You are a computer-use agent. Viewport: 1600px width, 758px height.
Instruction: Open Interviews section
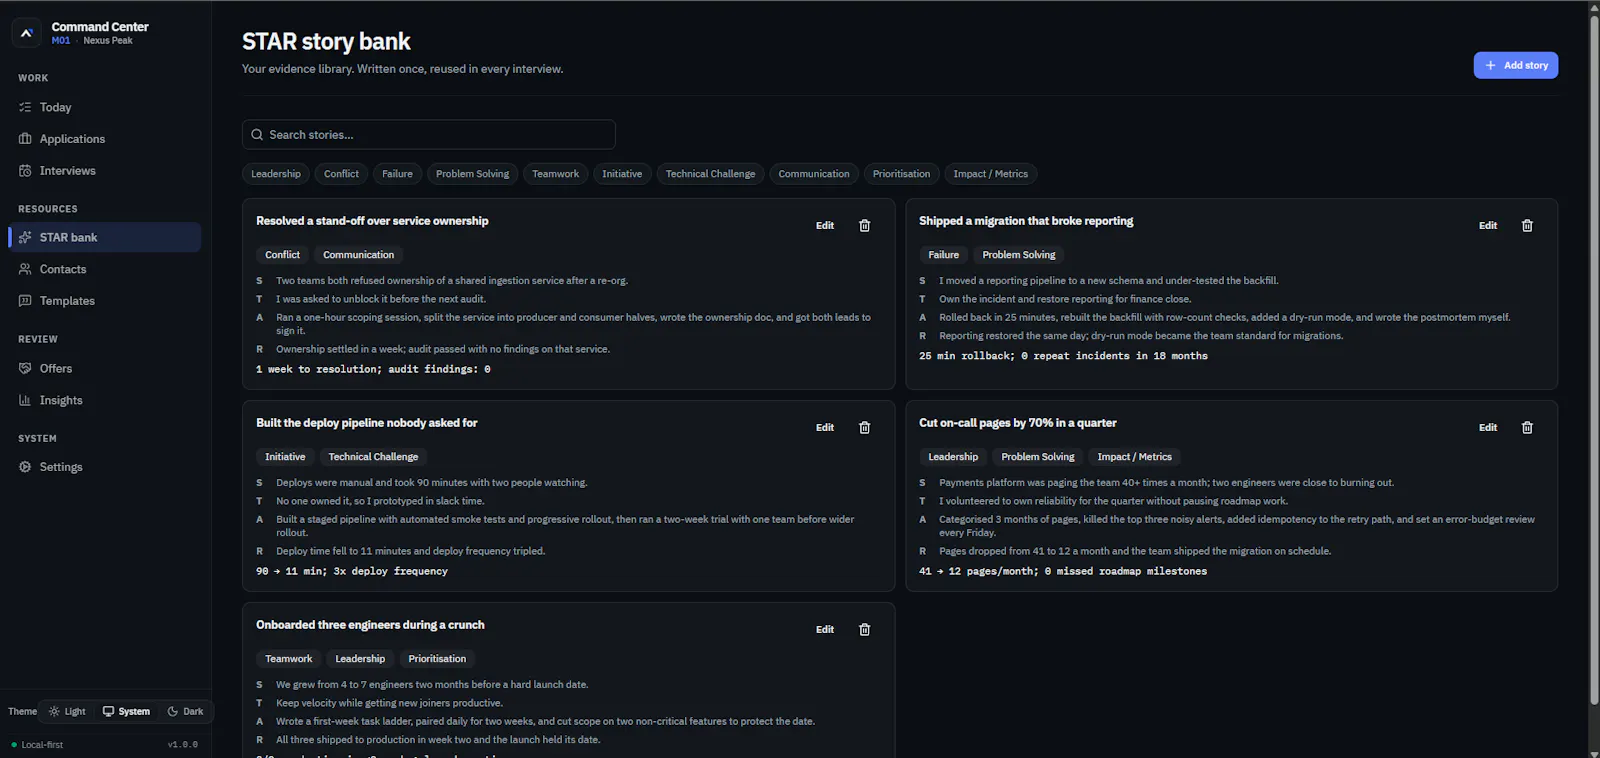(105, 171)
